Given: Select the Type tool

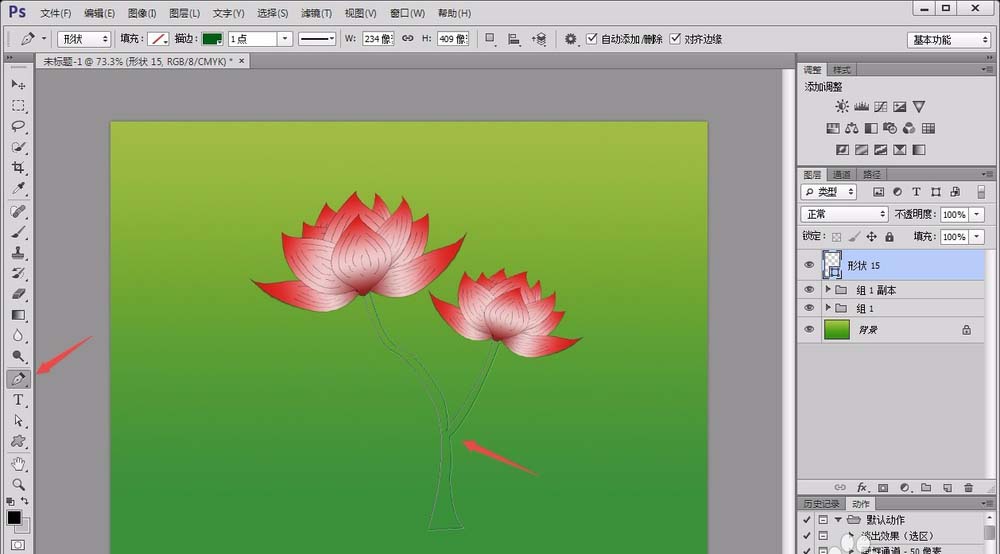Looking at the screenshot, I should click(18, 400).
